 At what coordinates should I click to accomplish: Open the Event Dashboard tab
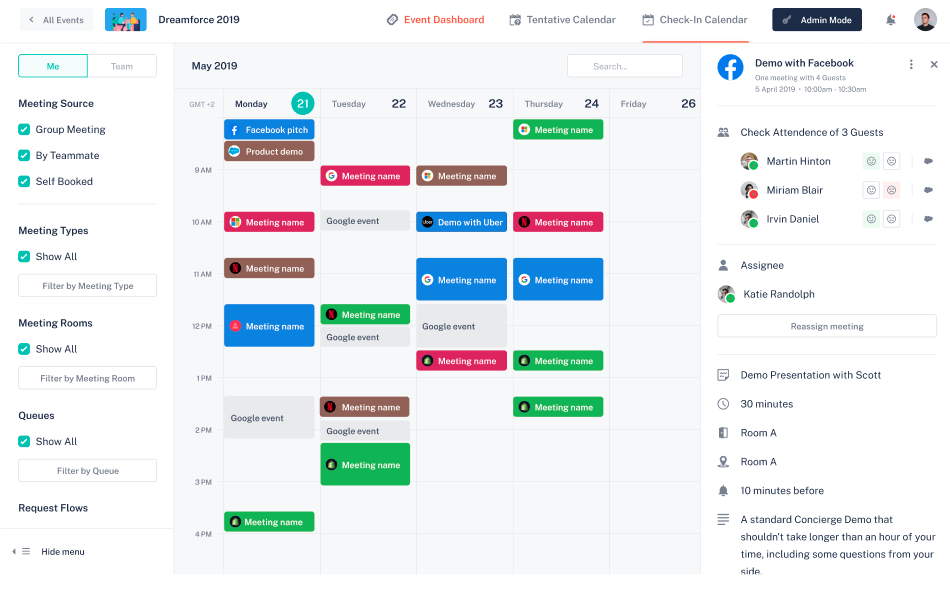435,20
